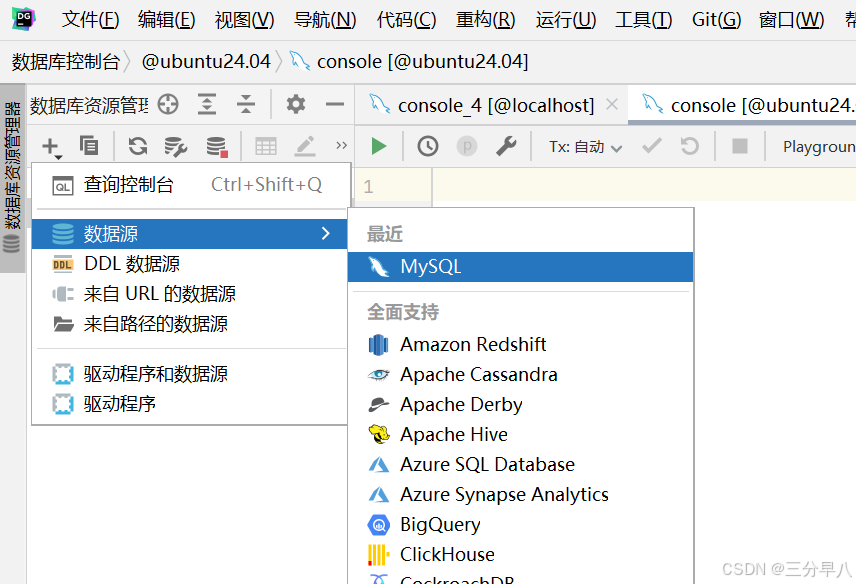Click the expand all icon in database explorer
The width and height of the screenshot is (856, 584).
[207, 104]
